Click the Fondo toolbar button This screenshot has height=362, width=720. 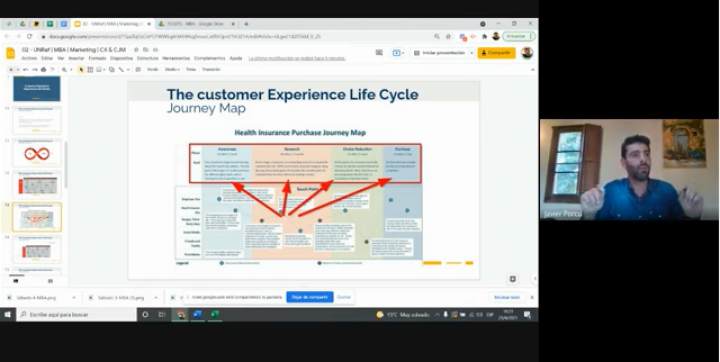click(x=152, y=70)
